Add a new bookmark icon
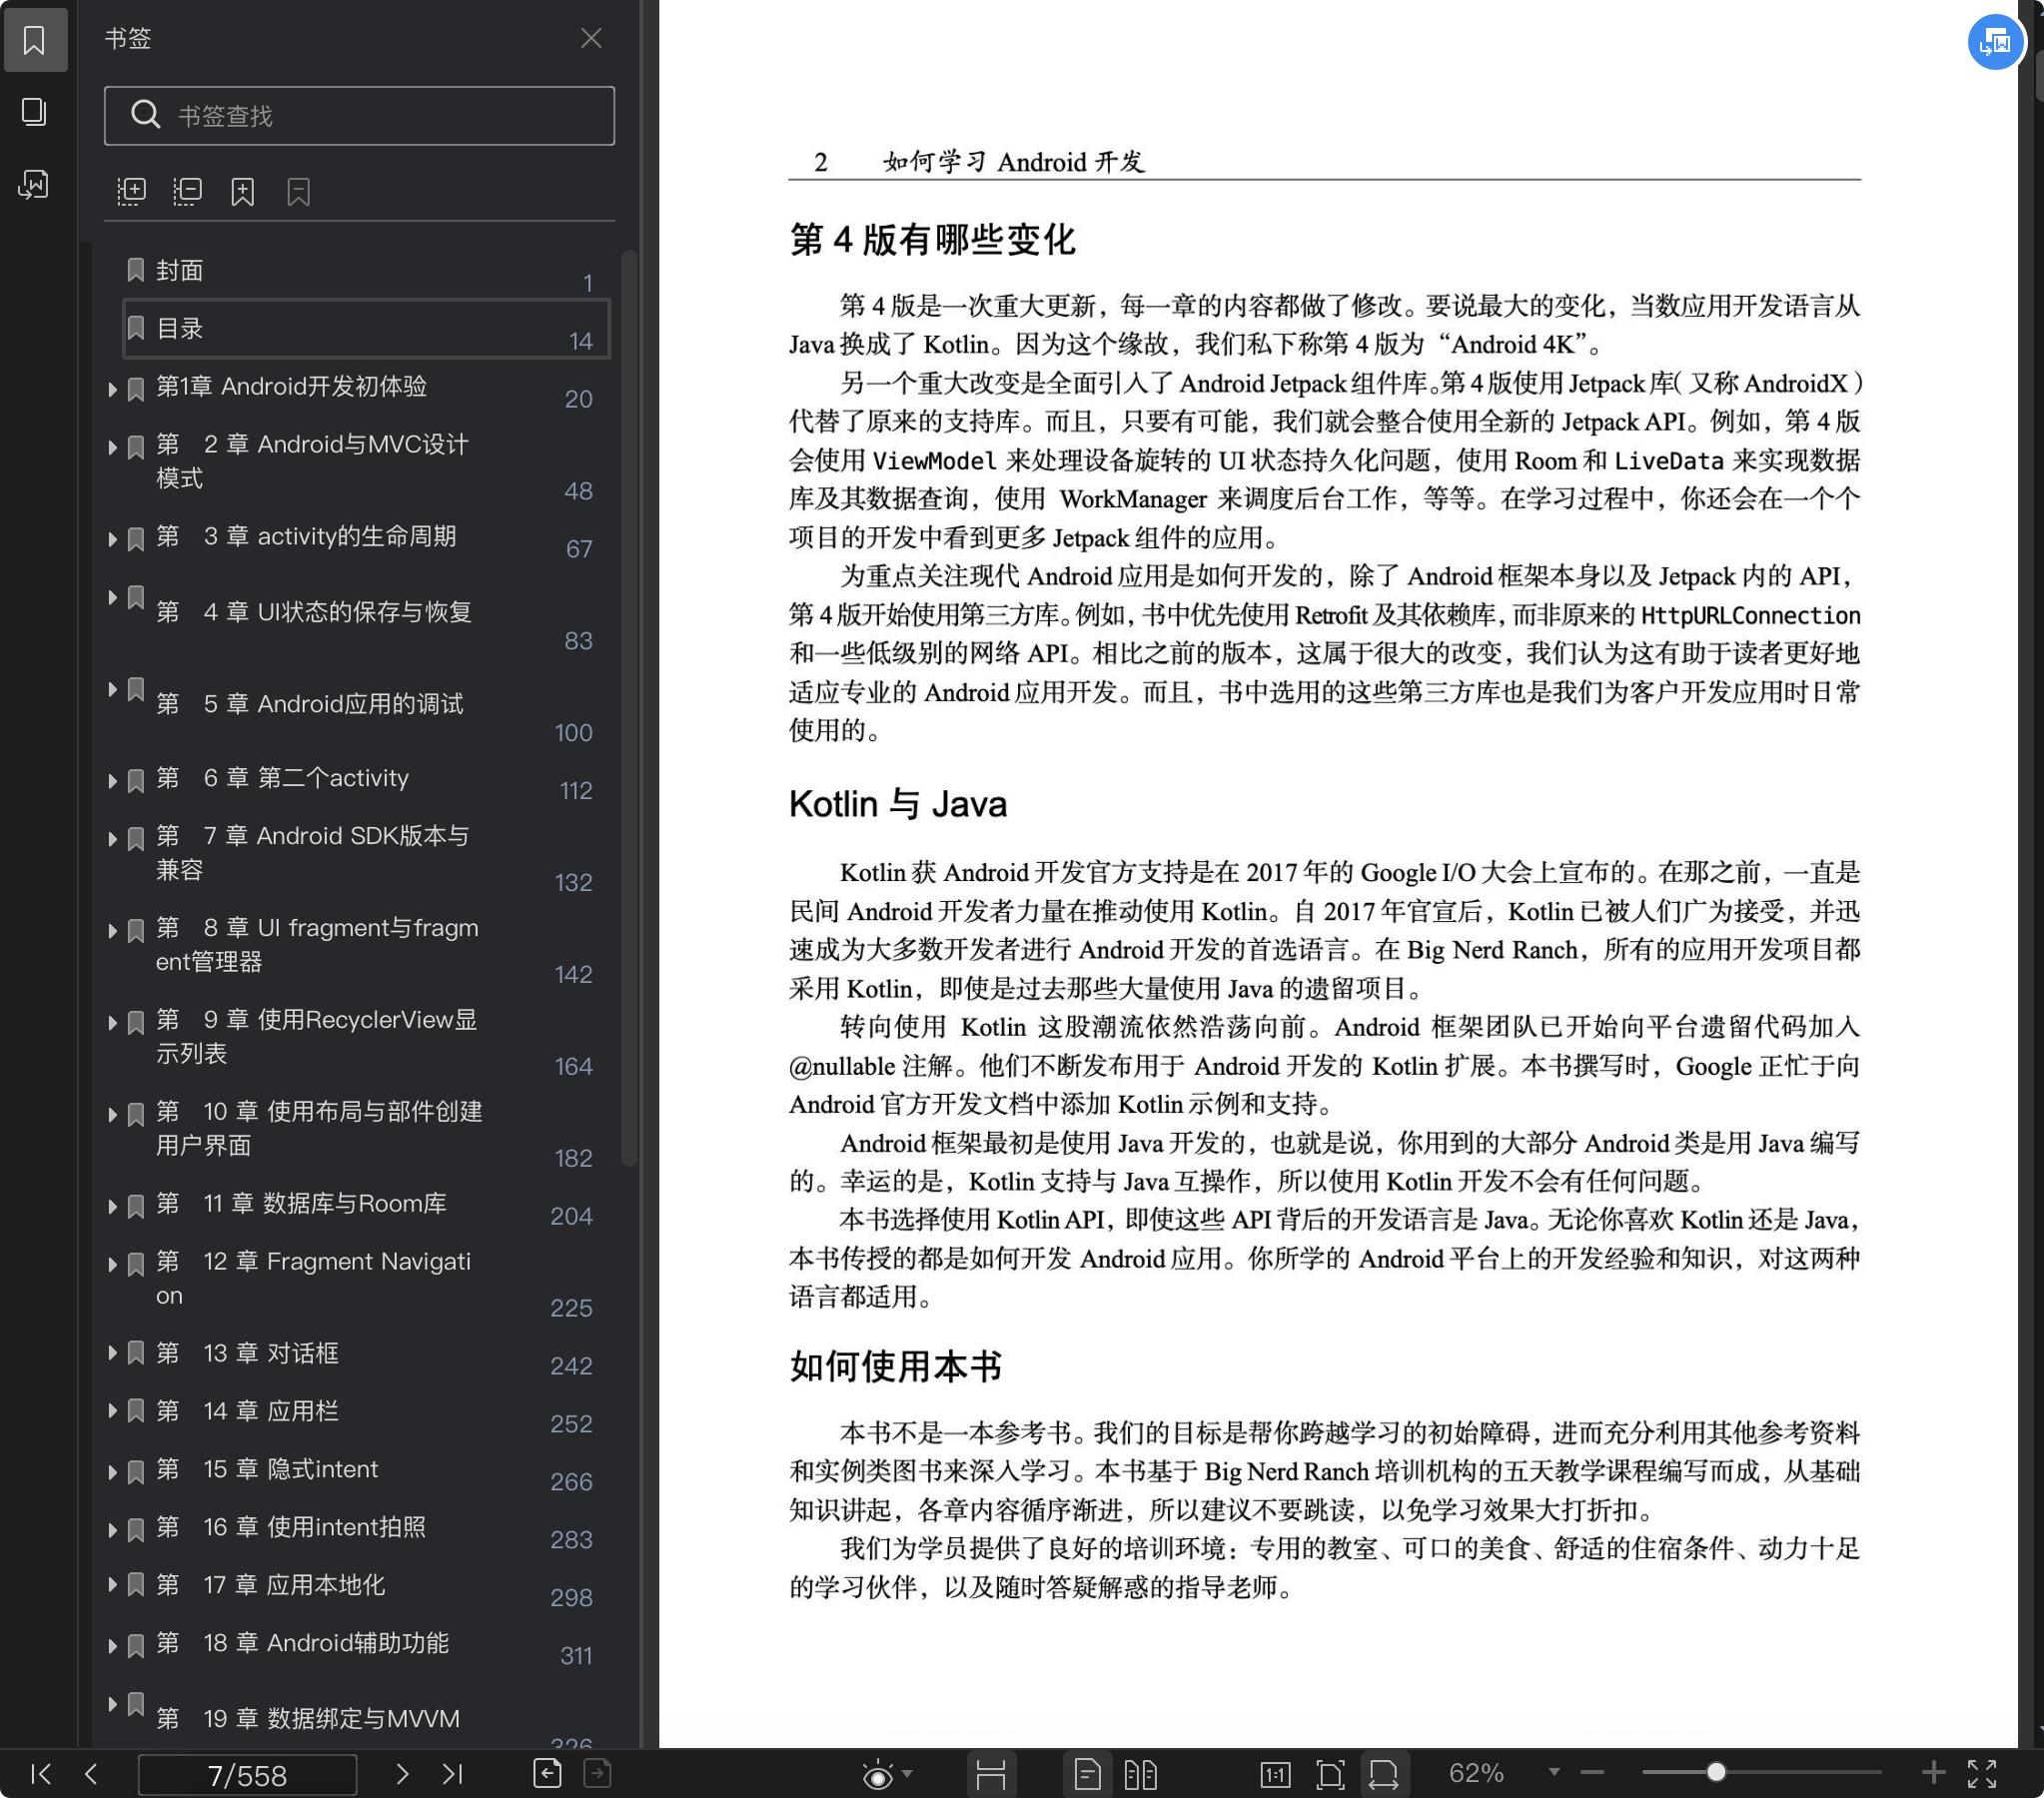This screenshot has height=1798, width=2044. point(243,191)
